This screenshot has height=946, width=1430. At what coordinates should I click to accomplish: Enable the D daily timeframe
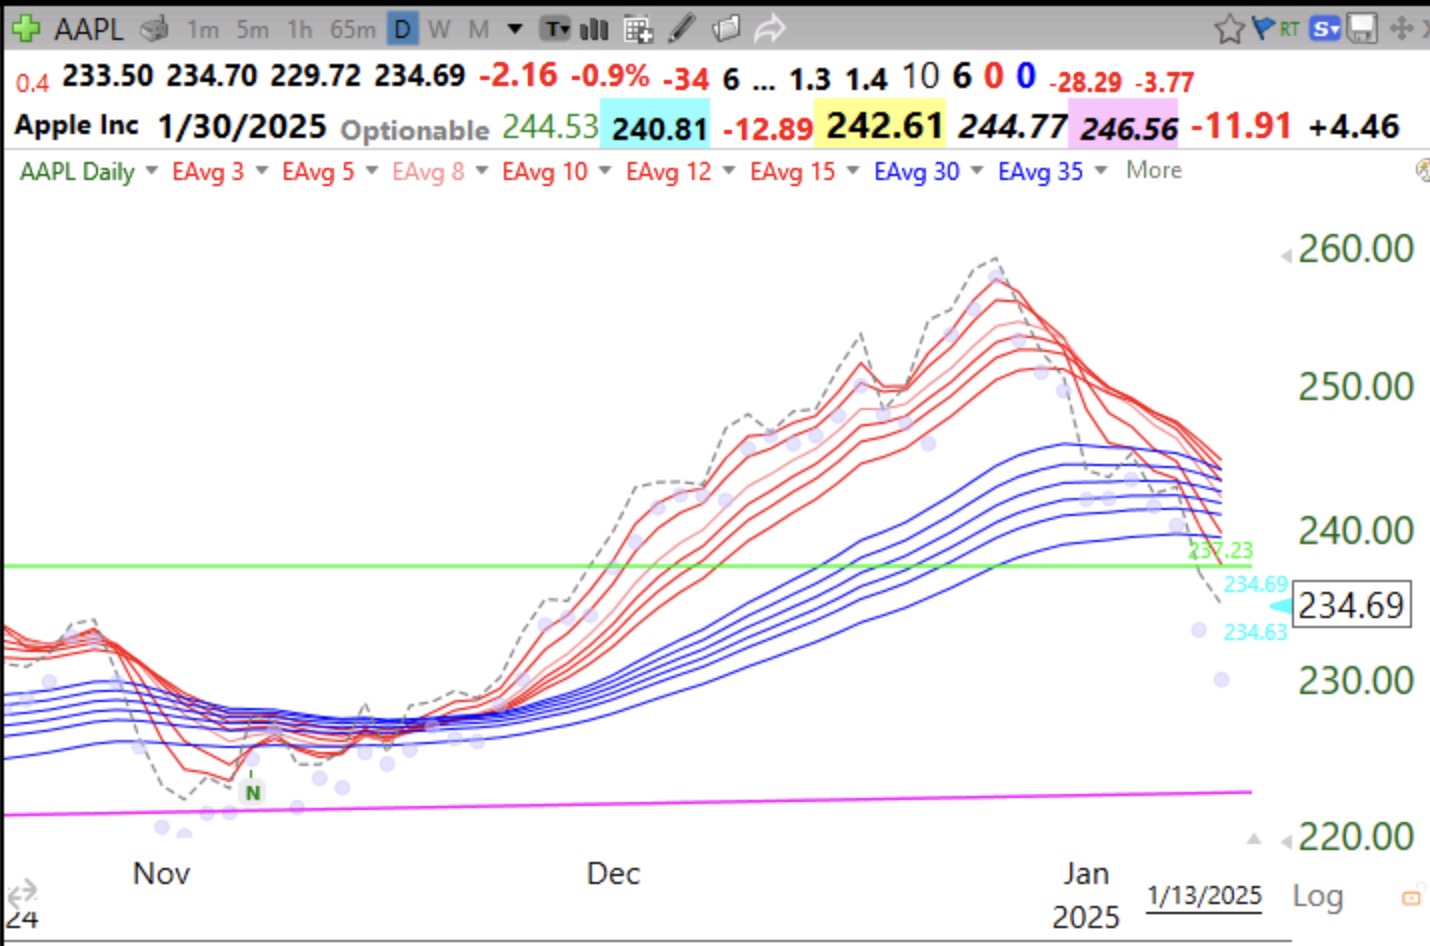400,29
